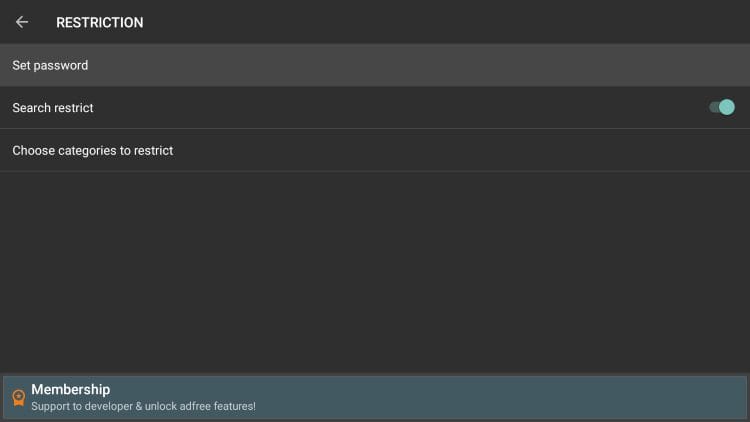This screenshot has height=422, width=750.
Task: Click the Membership banner title
Action: point(70,389)
